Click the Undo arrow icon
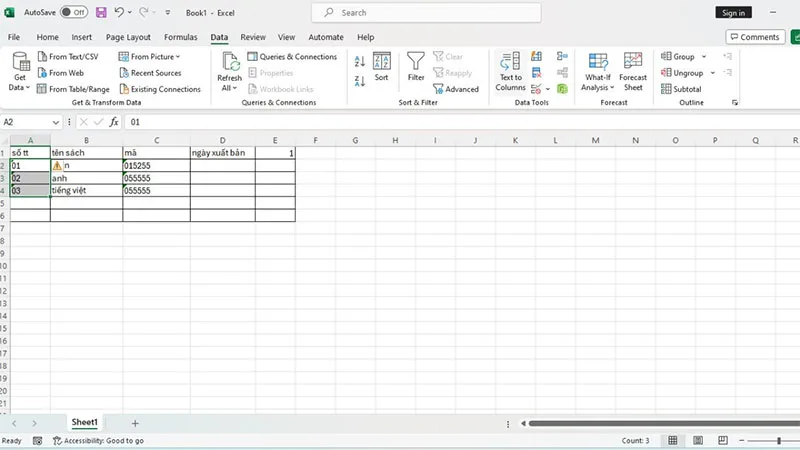This screenshot has height=450, width=800. click(x=119, y=12)
